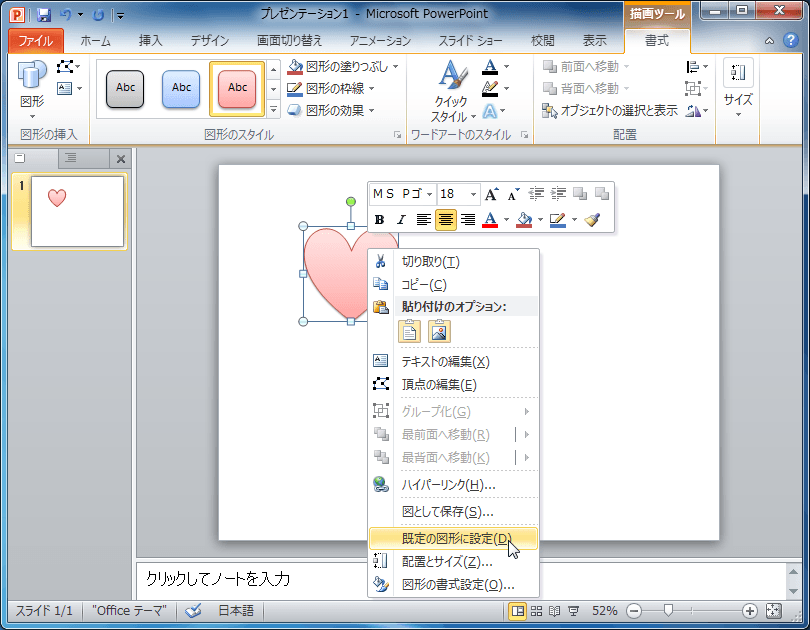Switch to the アニメーション ribbon tab
Image resolution: width=810 pixels, height=630 pixels.
pyautogui.click(x=380, y=41)
